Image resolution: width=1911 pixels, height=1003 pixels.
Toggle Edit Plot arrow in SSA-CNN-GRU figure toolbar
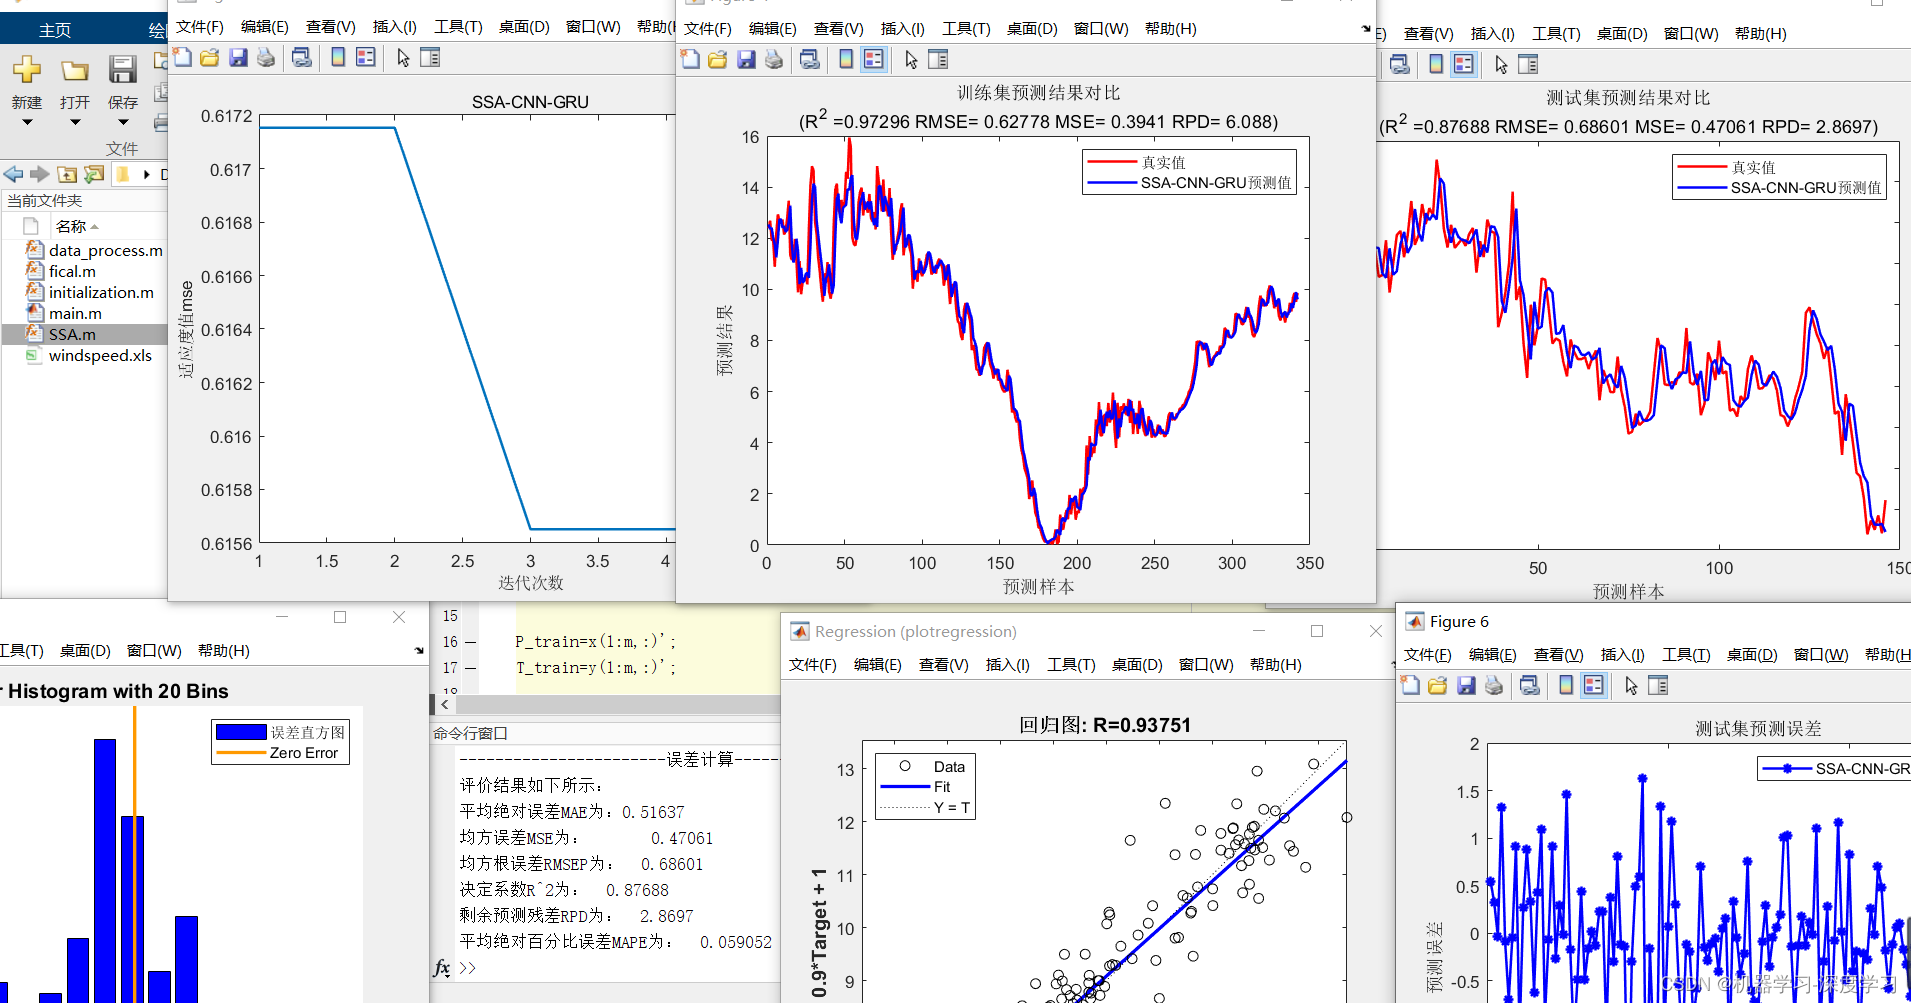(403, 58)
